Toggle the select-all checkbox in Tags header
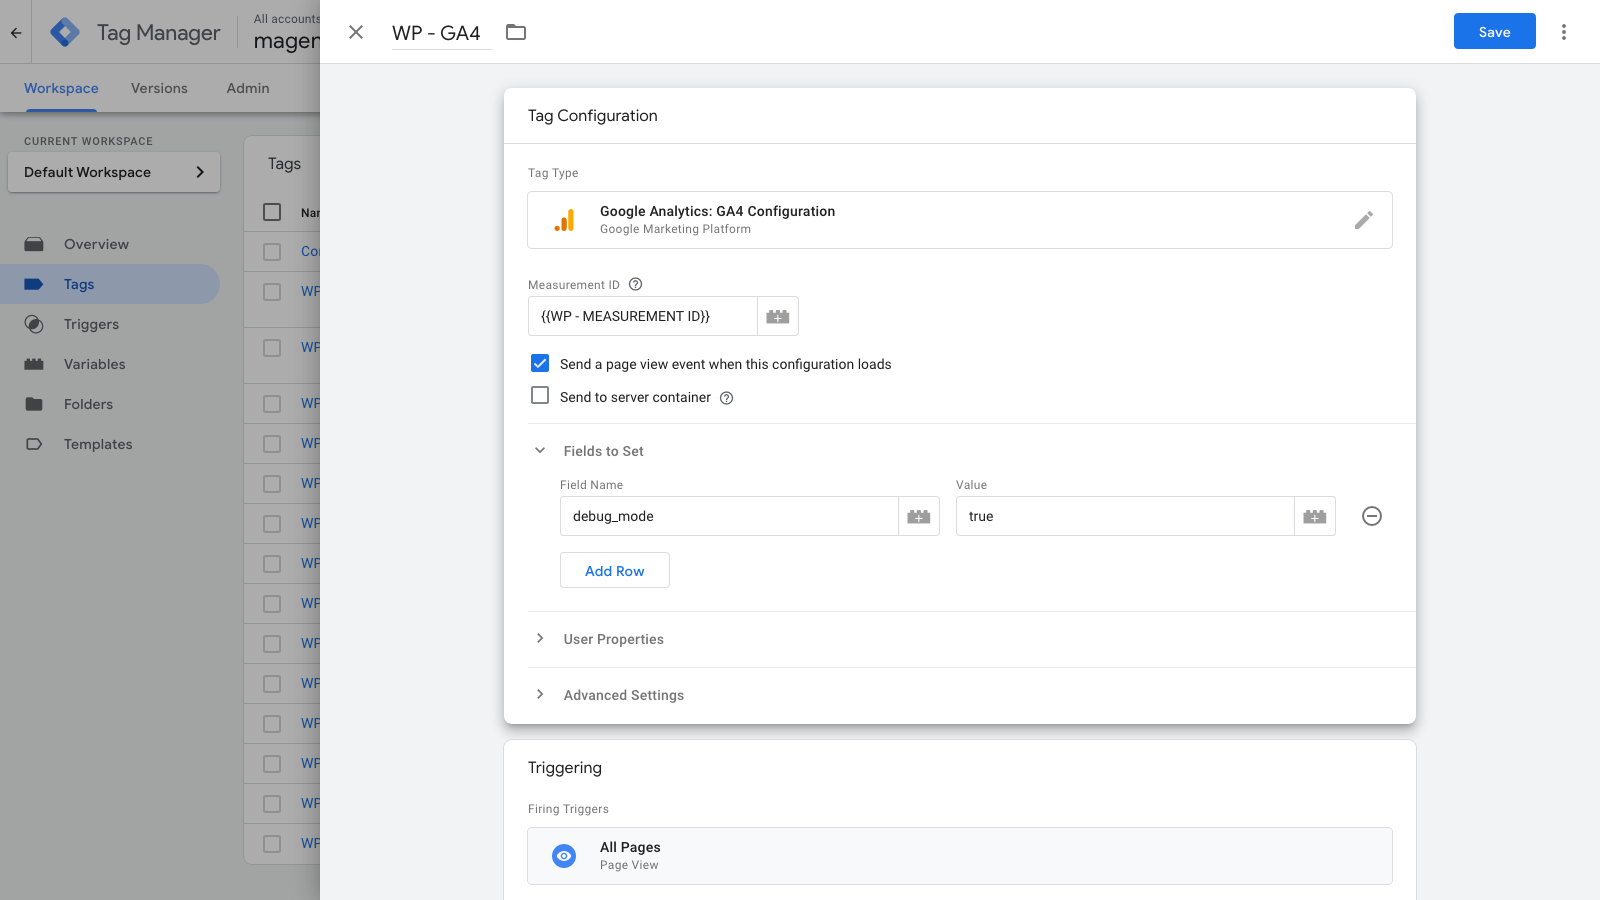1600x900 pixels. (272, 212)
